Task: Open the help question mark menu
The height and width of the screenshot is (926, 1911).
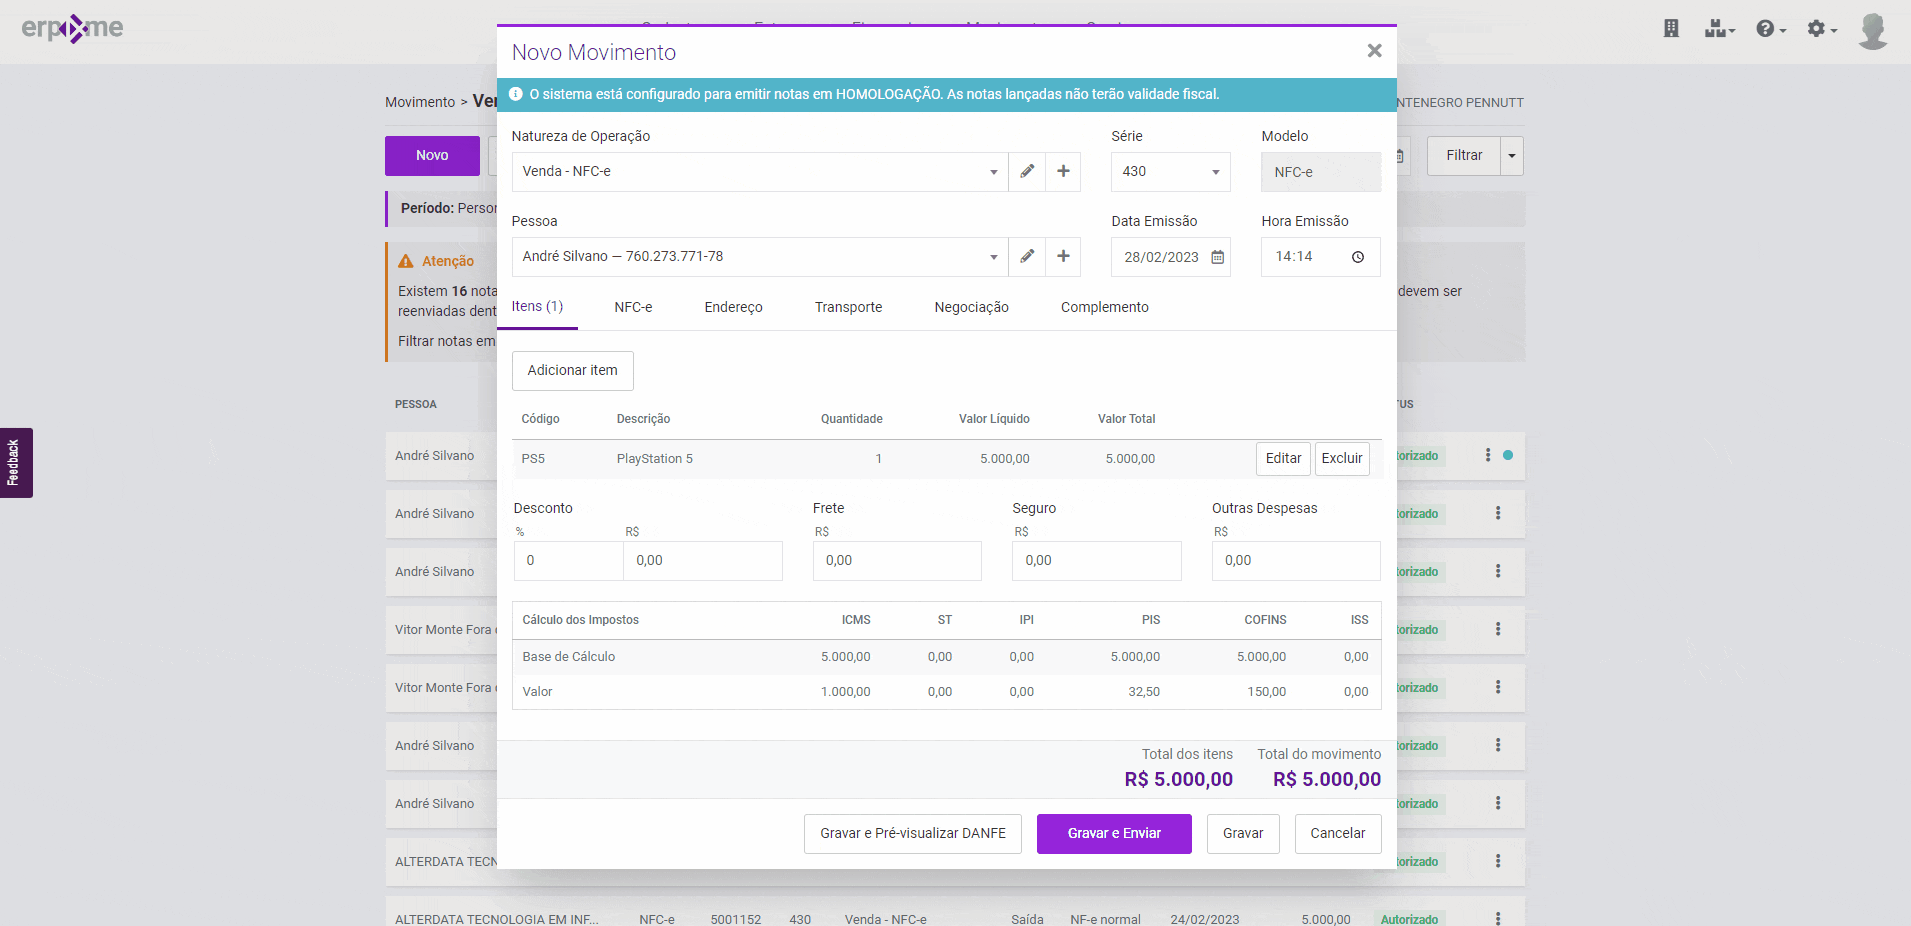Action: click(1770, 29)
